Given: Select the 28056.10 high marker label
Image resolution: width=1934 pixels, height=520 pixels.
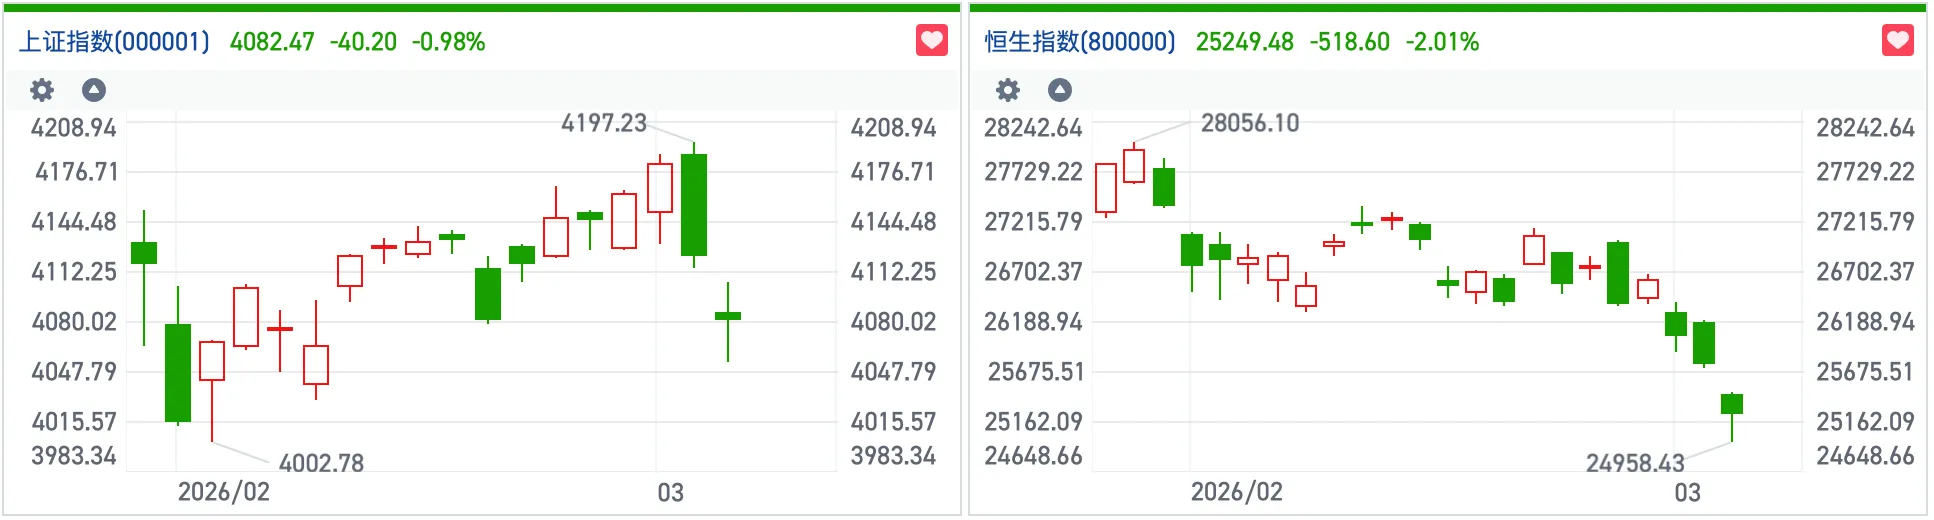Looking at the screenshot, I should coord(1250,123).
